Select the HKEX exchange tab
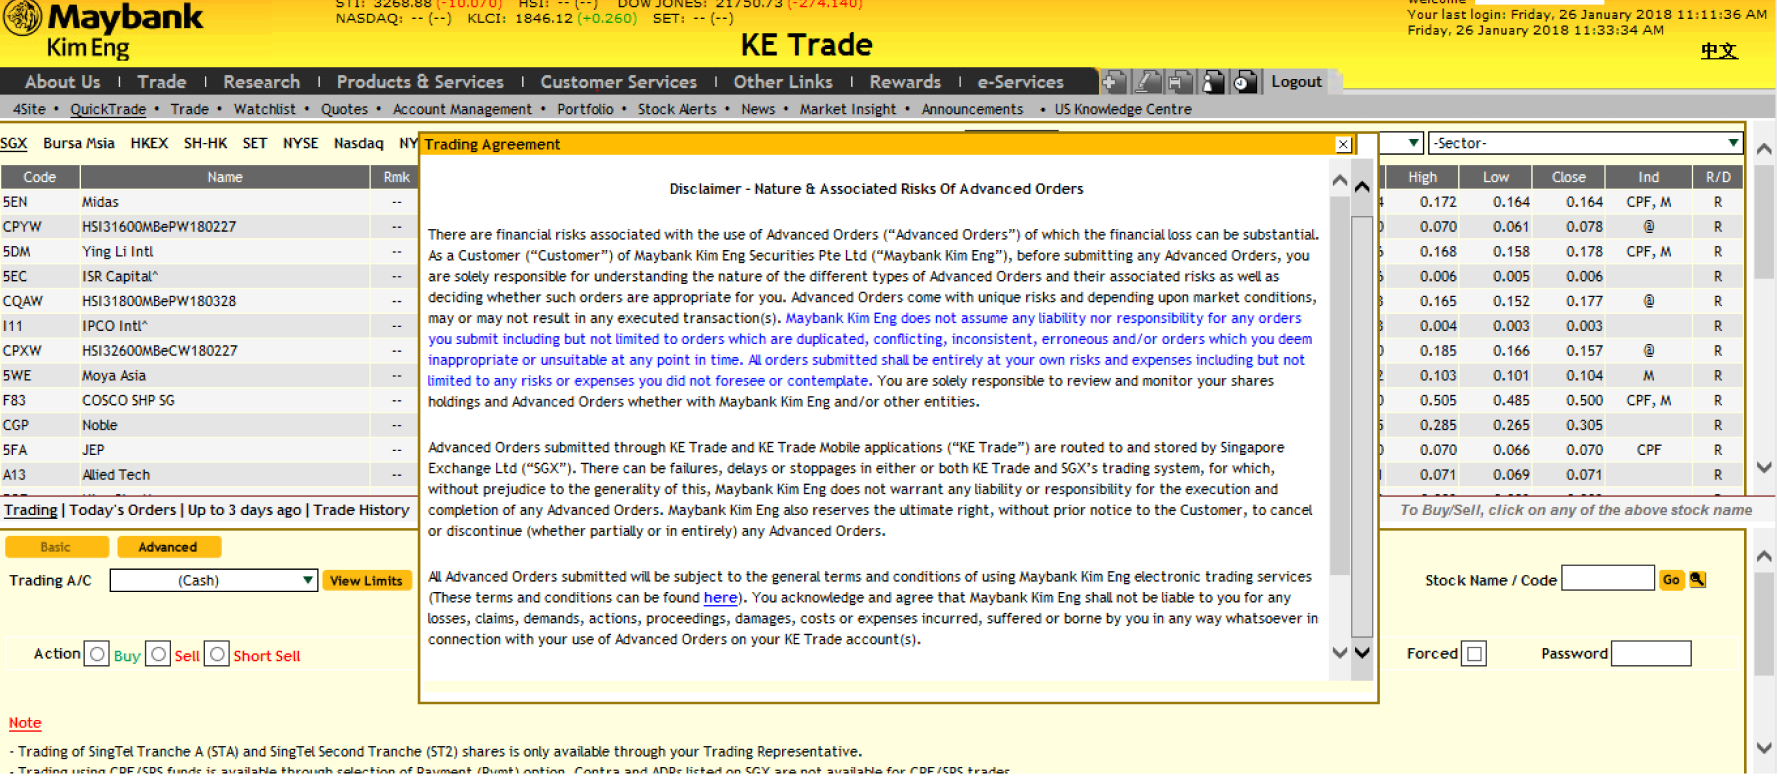Screen dimensions: 1778x782 click(149, 144)
